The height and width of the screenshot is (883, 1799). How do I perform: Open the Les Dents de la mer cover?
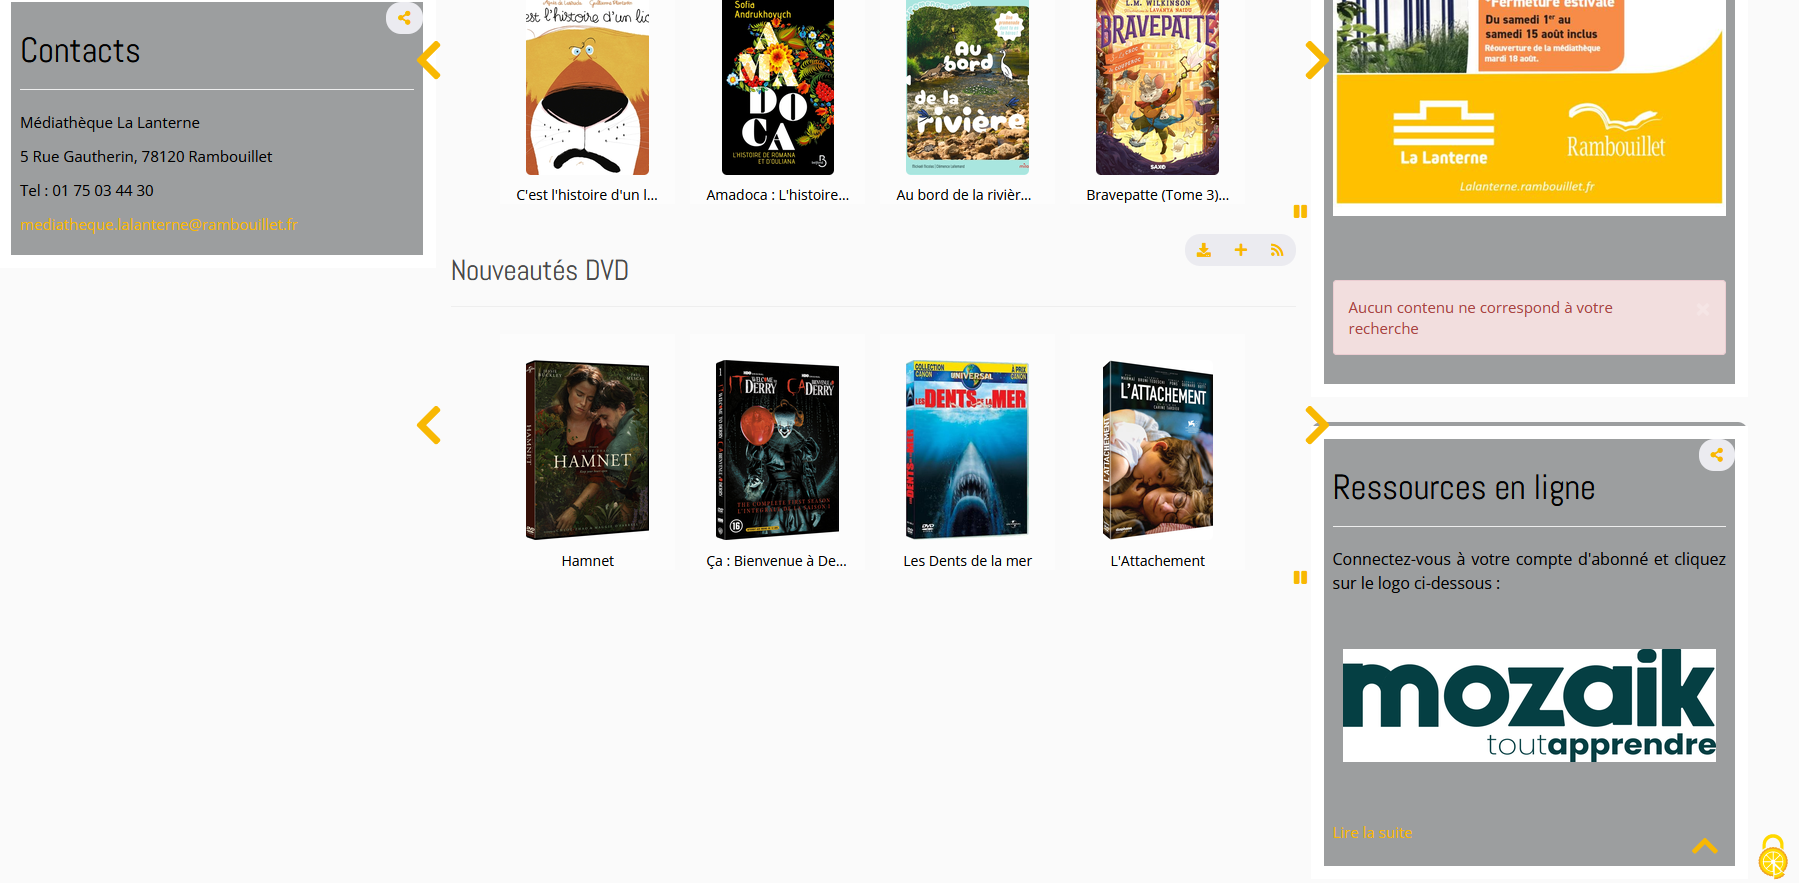(x=967, y=450)
